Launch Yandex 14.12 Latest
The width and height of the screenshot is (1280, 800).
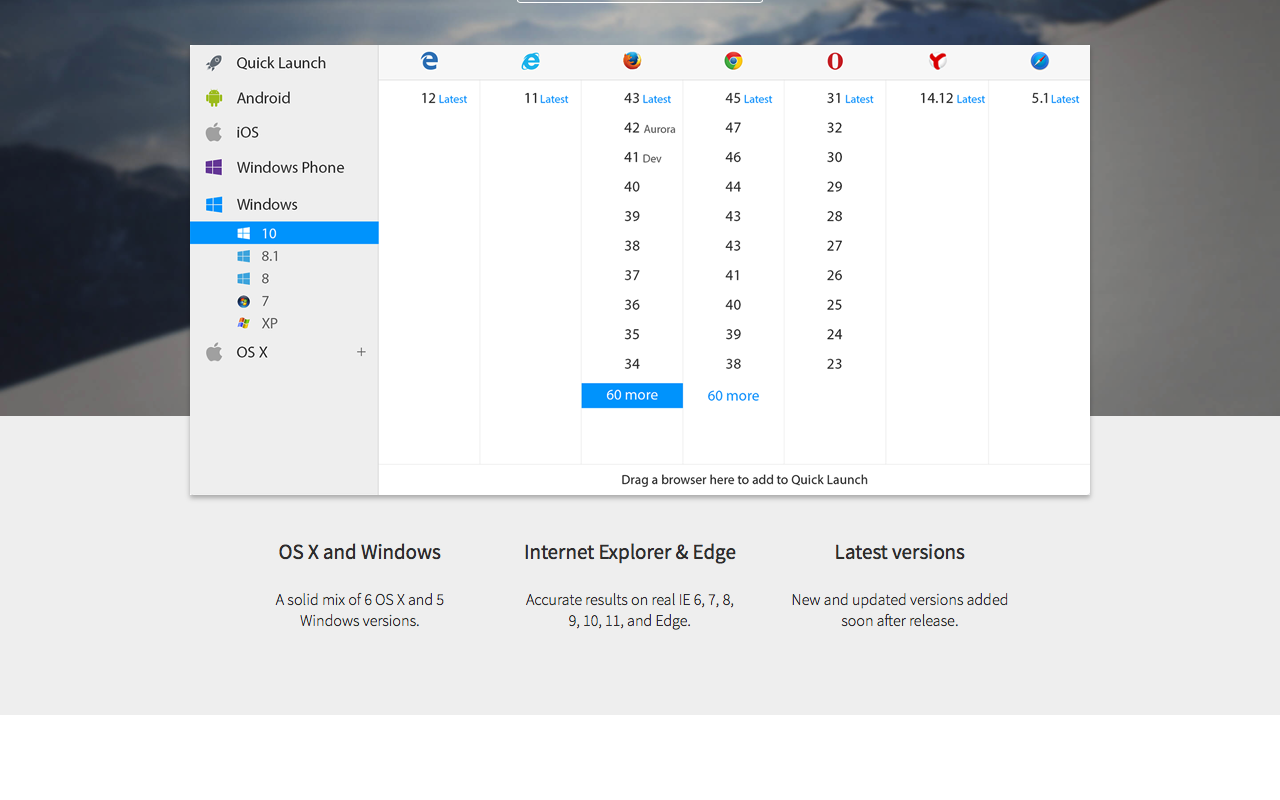pos(952,98)
